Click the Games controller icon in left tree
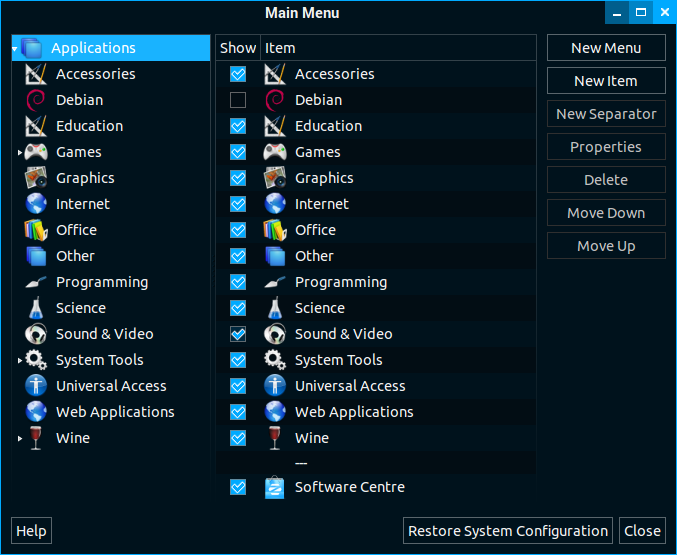Image resolution: width=677 pixels, height=555 pixels. point(36,152)
